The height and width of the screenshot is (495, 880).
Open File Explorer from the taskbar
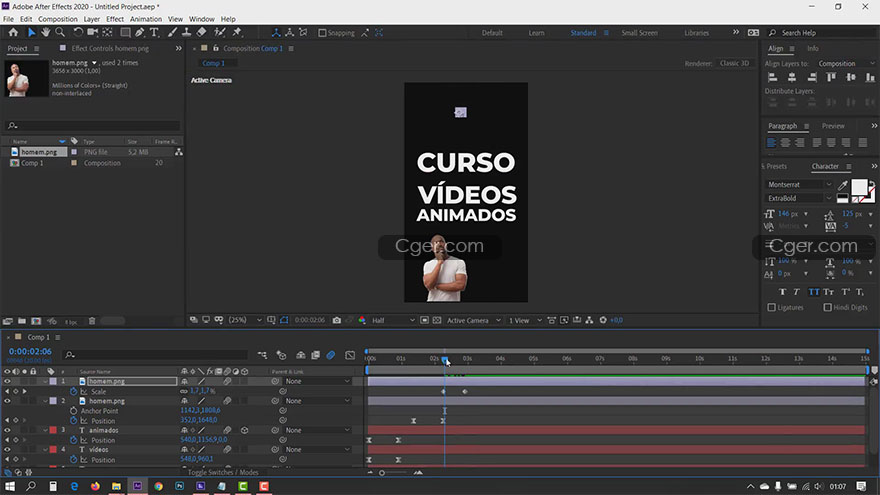116,486
